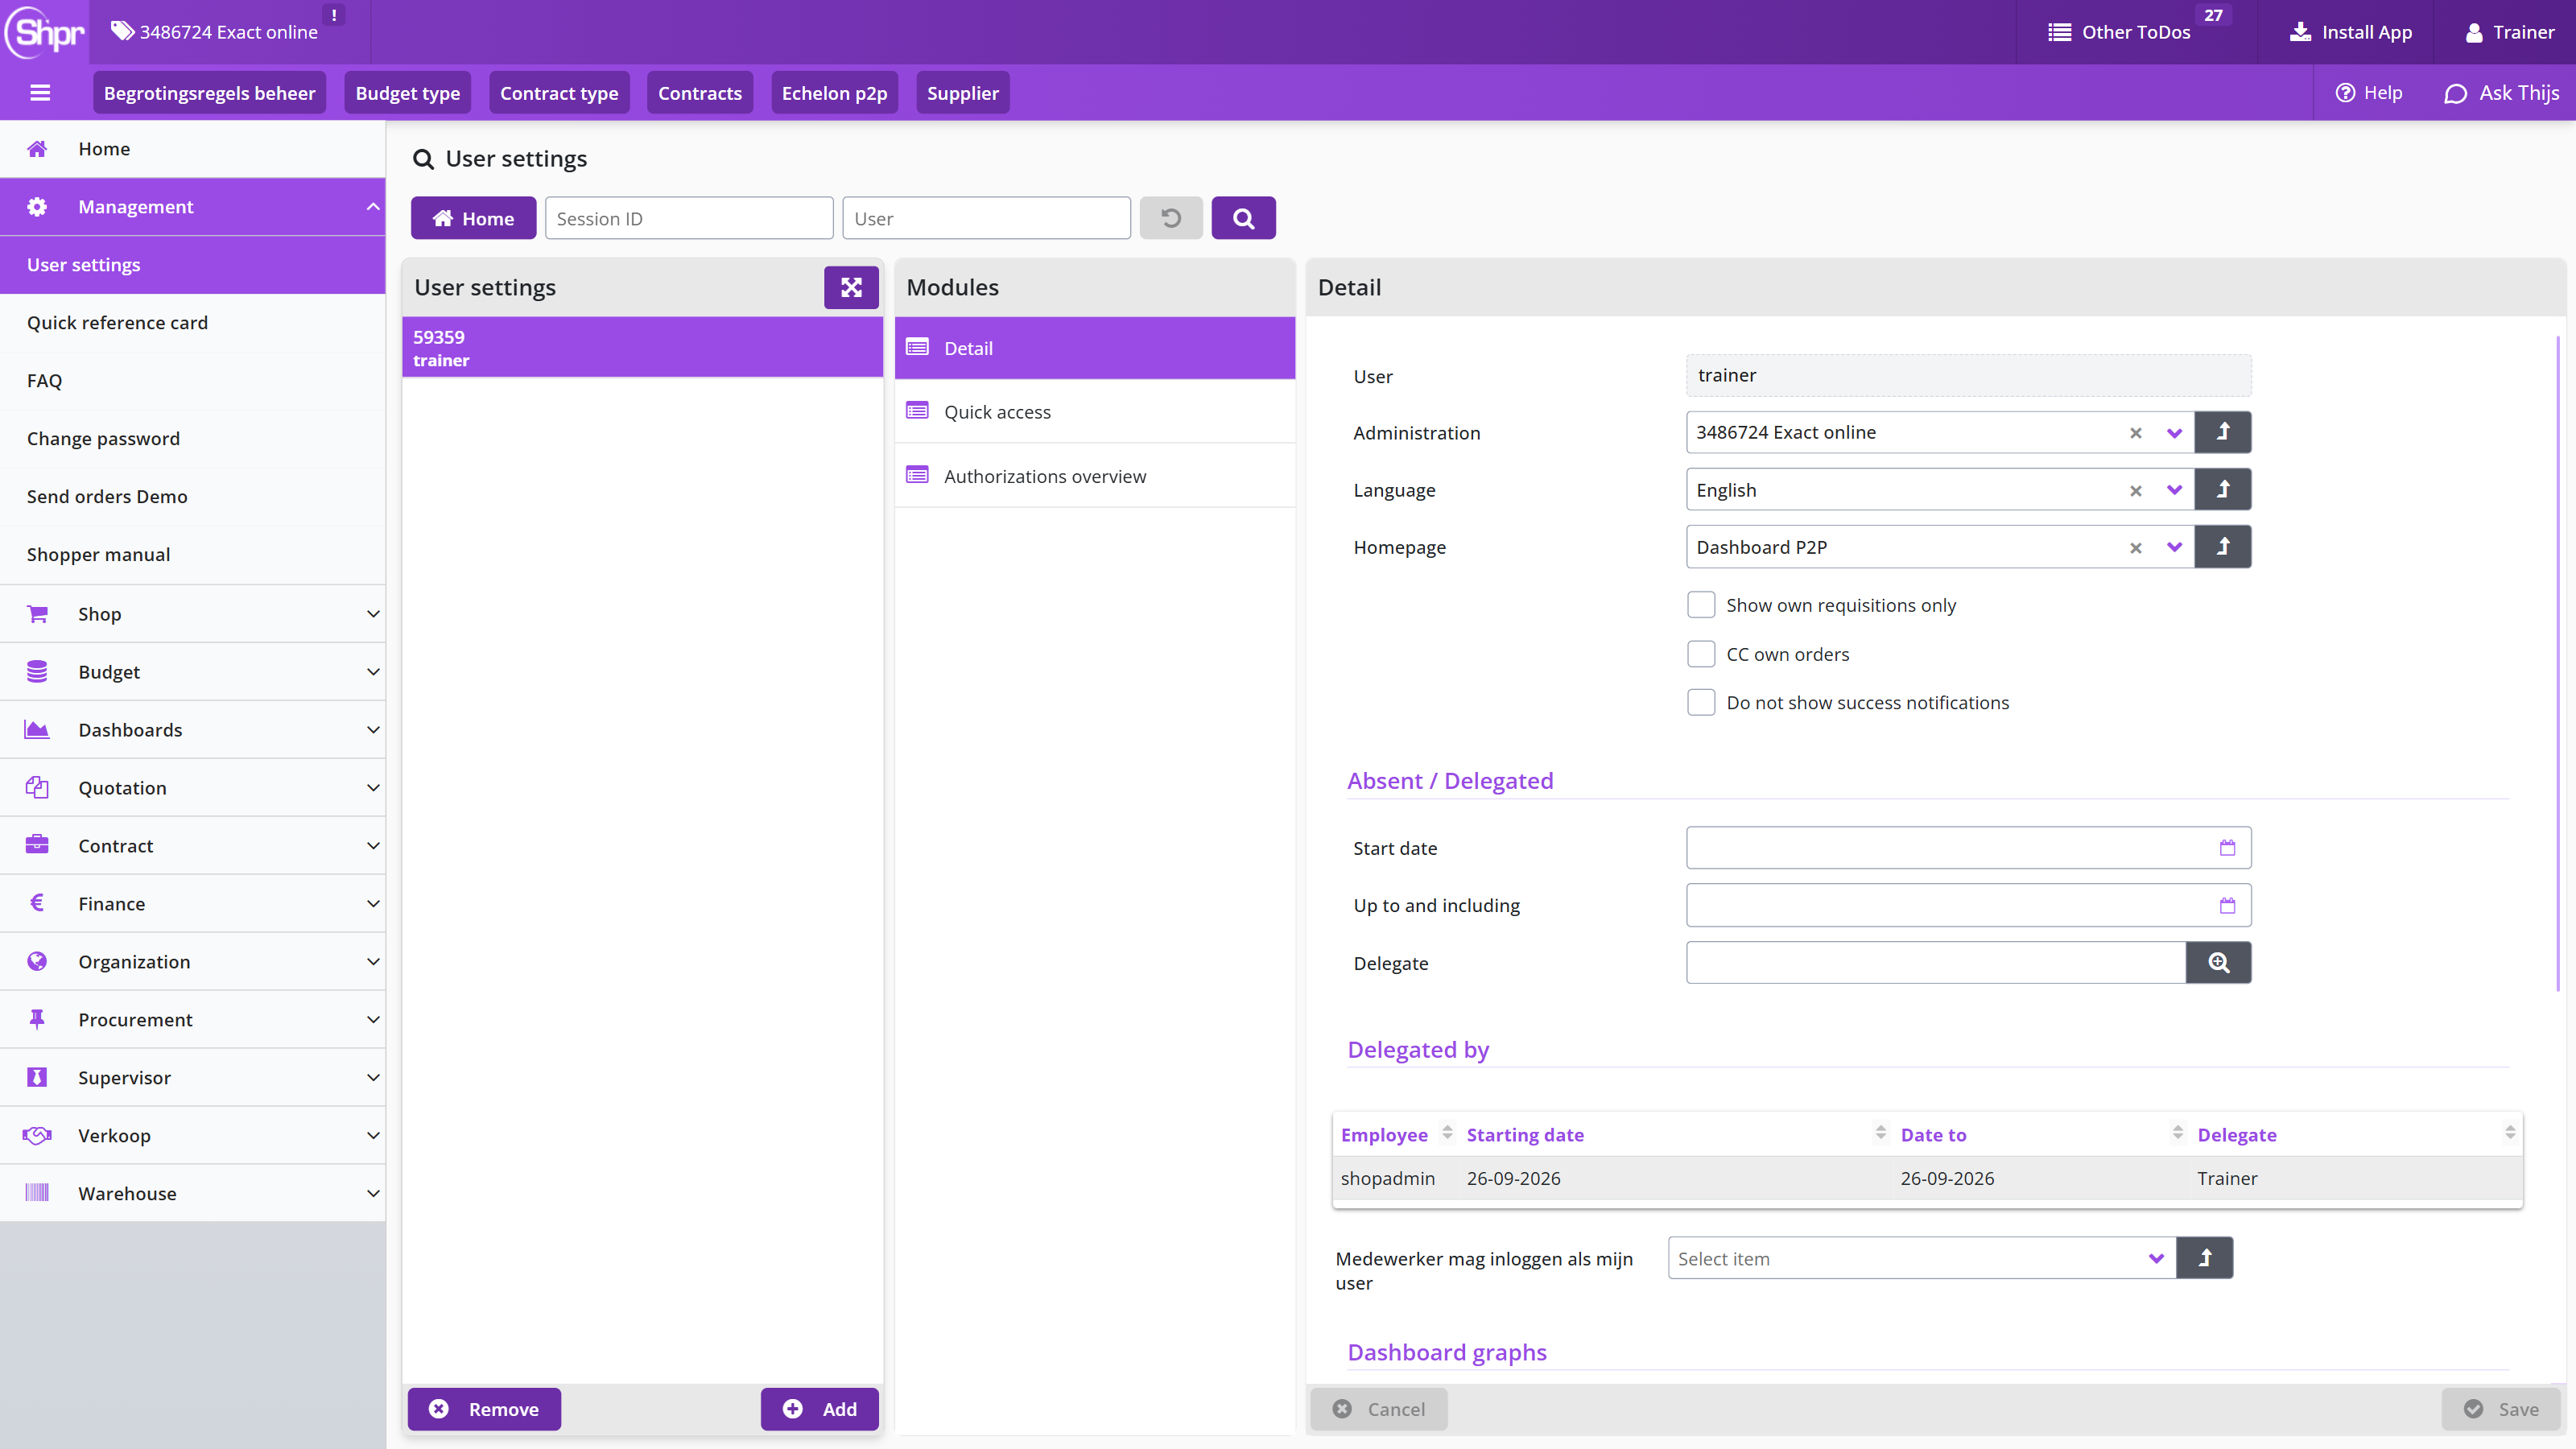Open calendar picker for Start date
Screen dimensions: 2576x1449
(2227, 848)
